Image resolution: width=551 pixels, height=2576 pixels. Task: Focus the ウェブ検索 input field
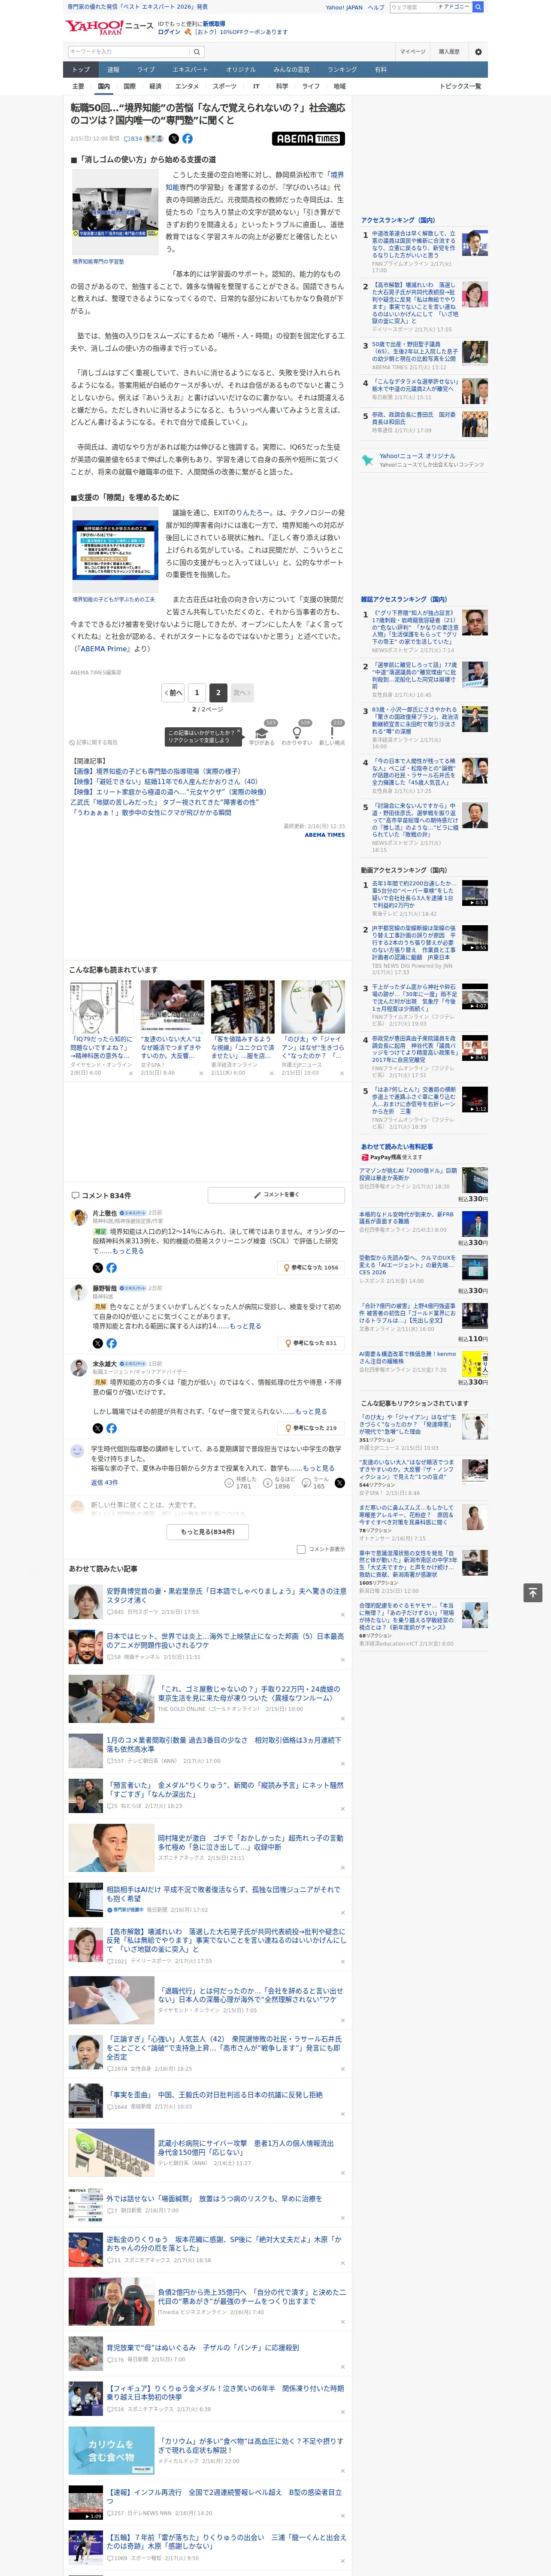click(x=412, y=7)
